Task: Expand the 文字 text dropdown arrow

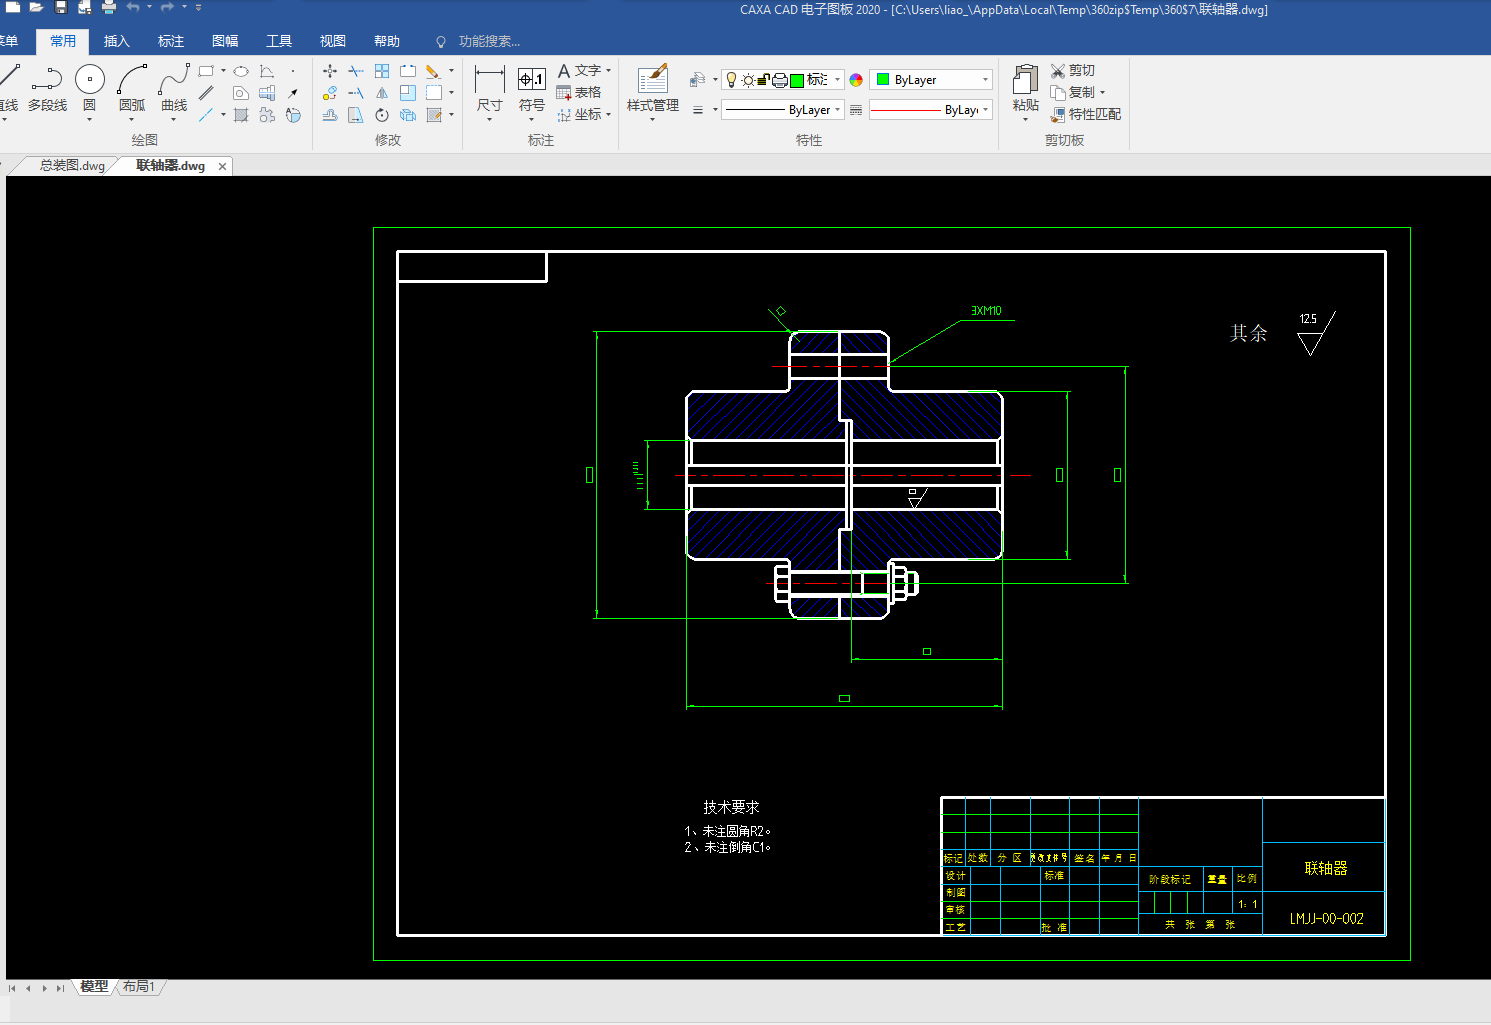Action: coord(608,70)
